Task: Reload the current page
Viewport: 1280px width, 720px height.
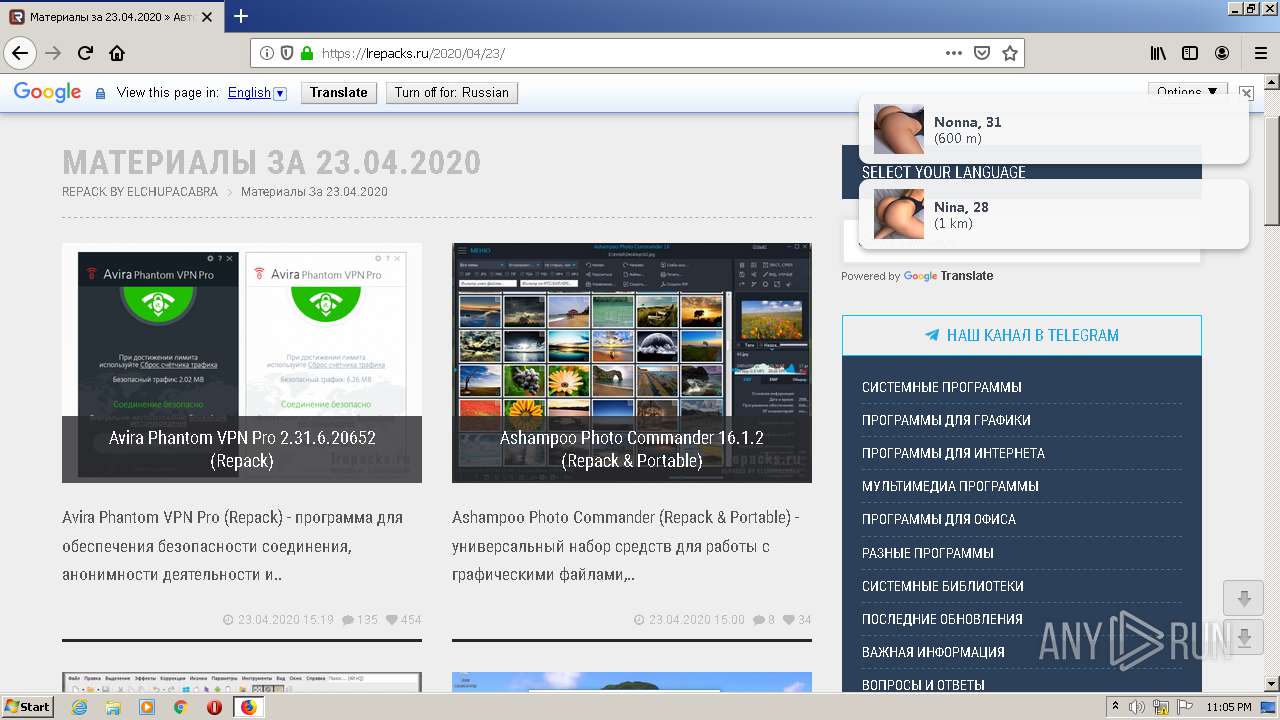Action: tap(85, 53)
